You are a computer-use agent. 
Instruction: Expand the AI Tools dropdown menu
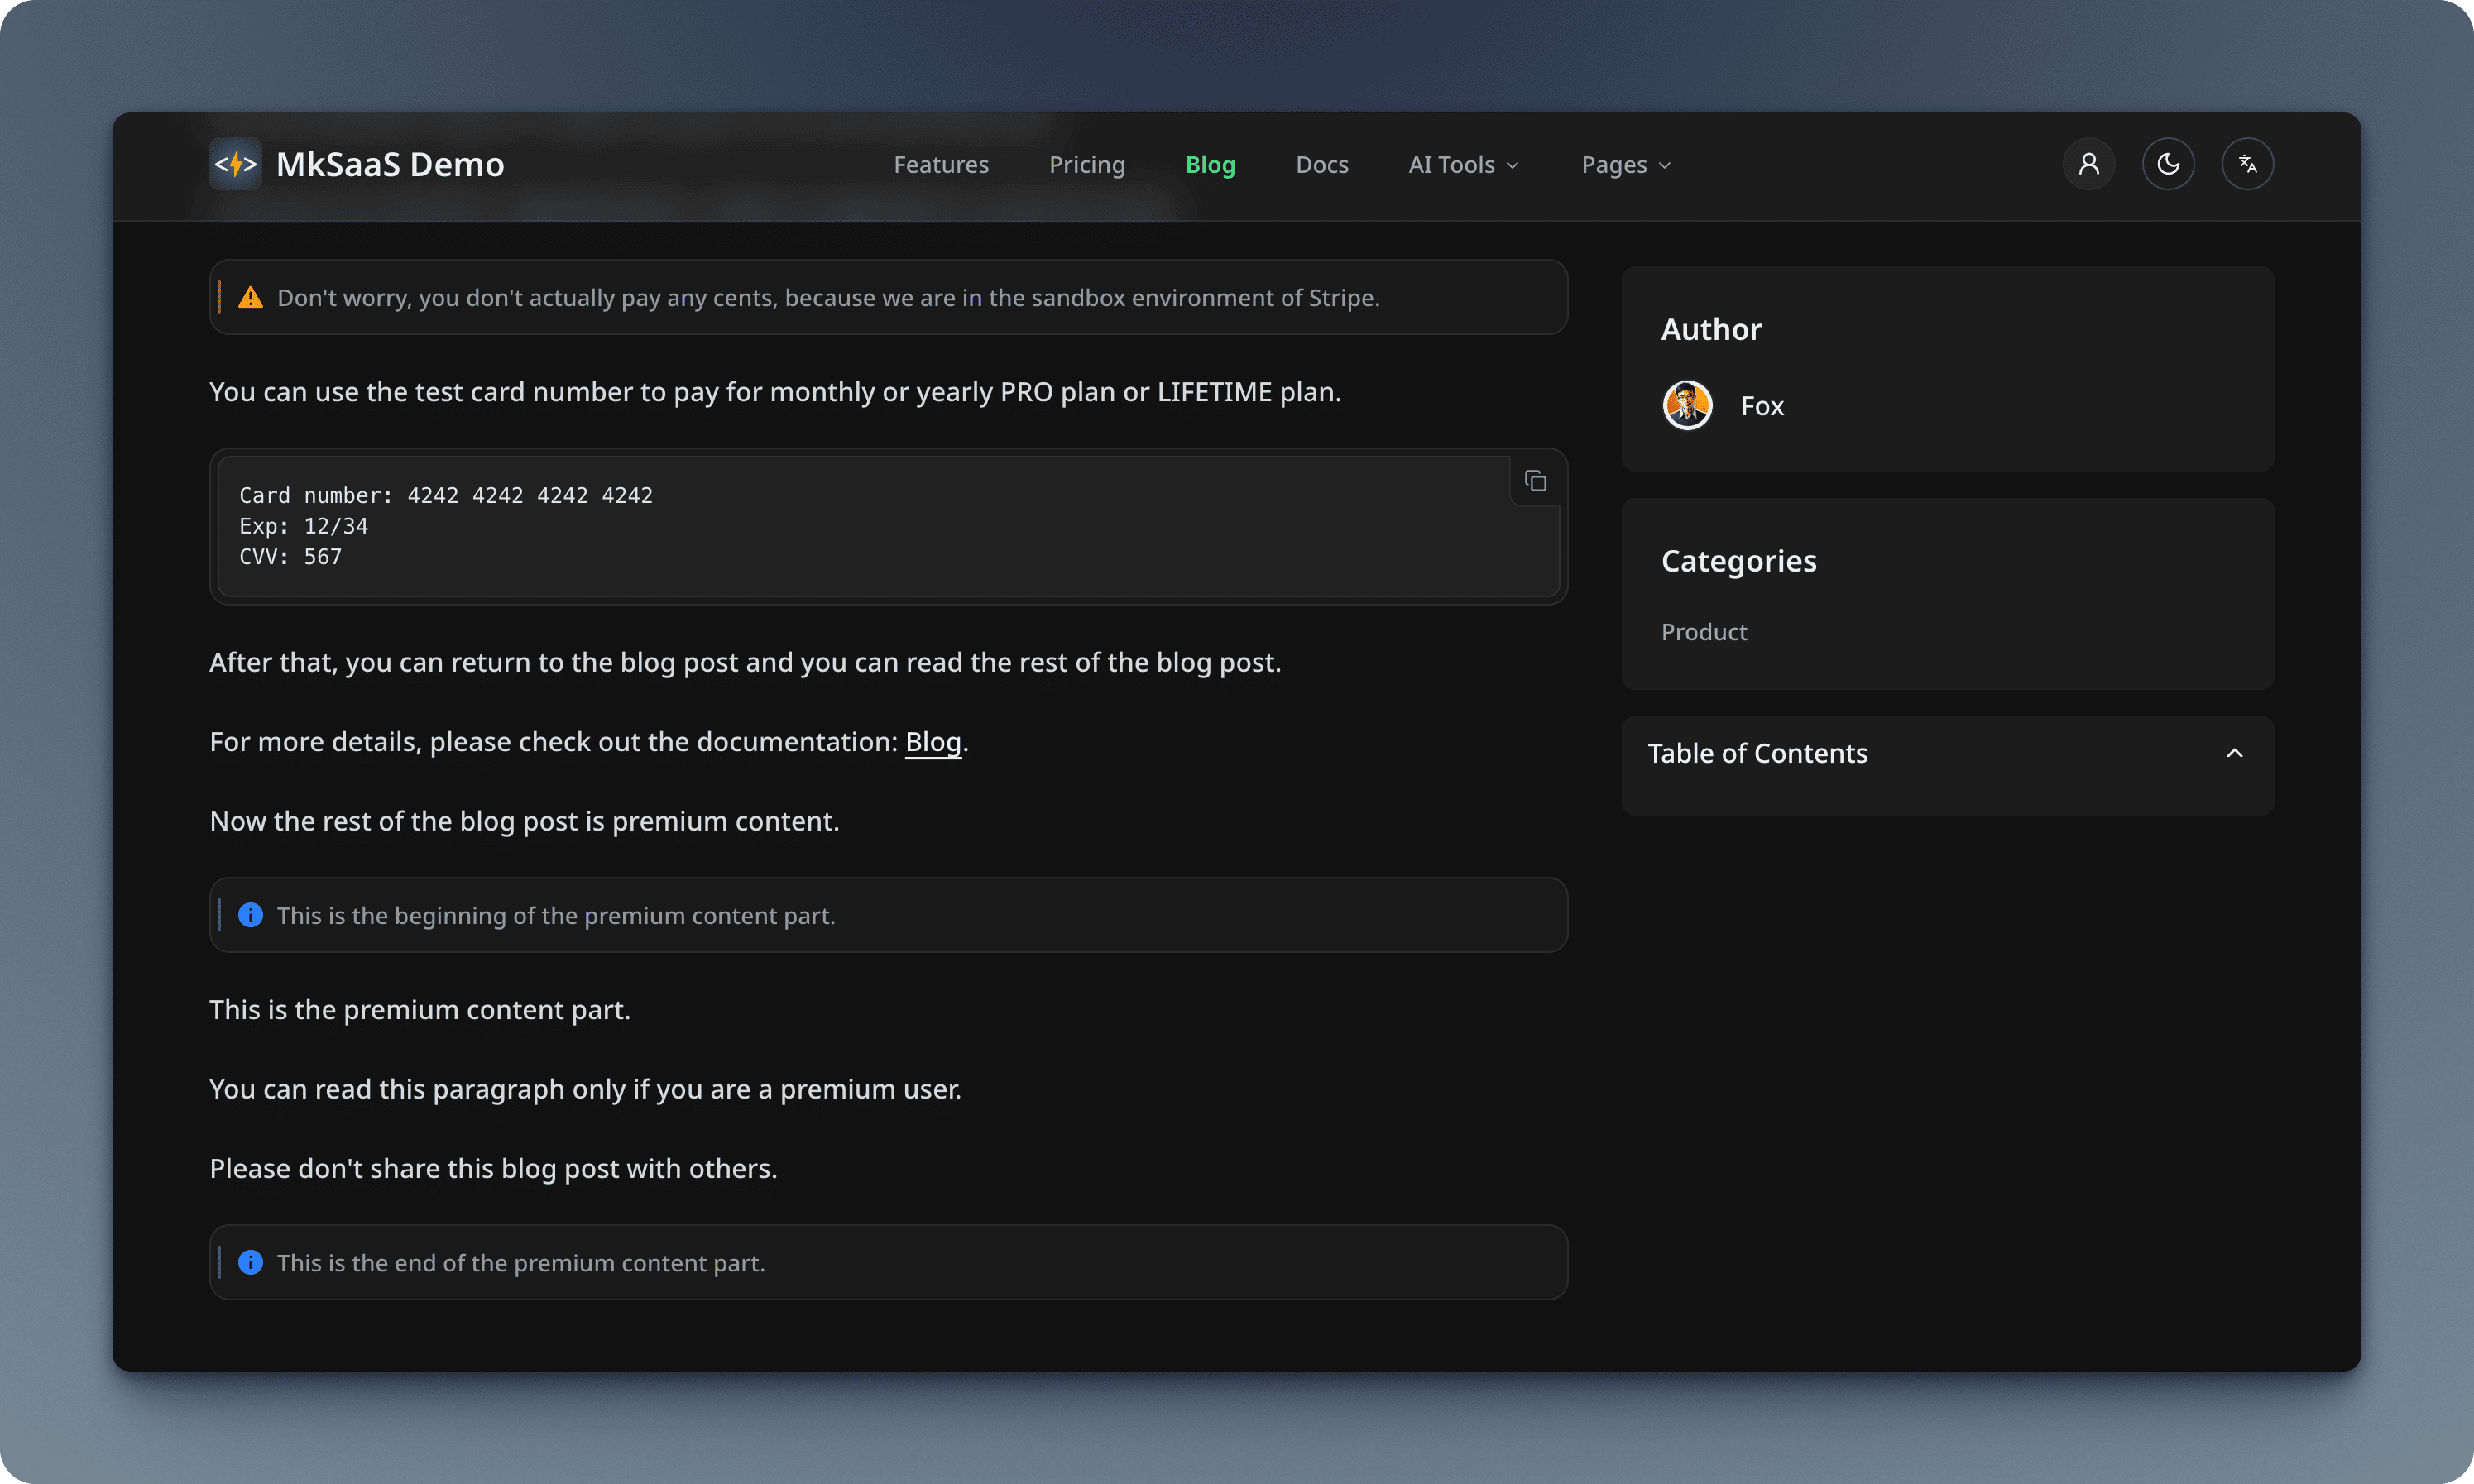(1463, 165)
